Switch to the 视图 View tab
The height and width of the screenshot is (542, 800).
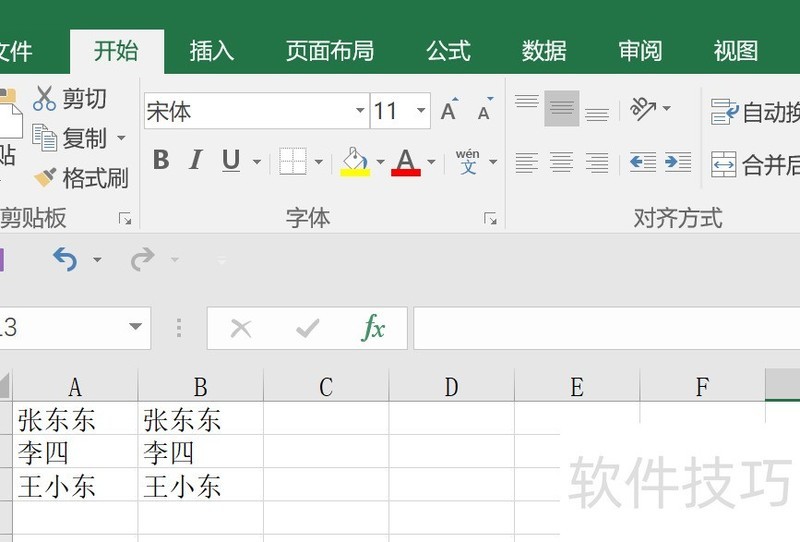click(x=736, y=52)
